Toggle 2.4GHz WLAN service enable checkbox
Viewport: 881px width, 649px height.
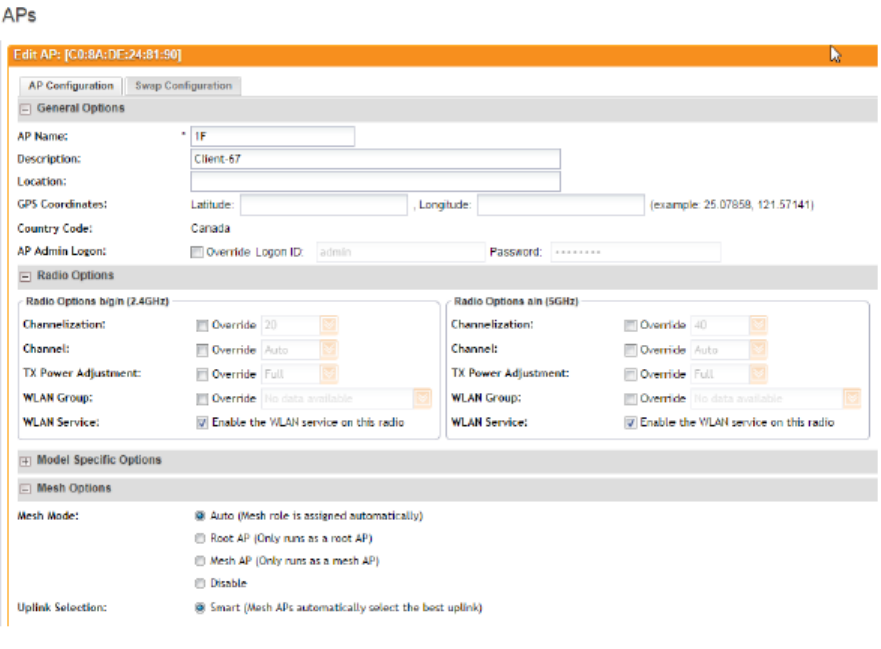click(202, 423)
